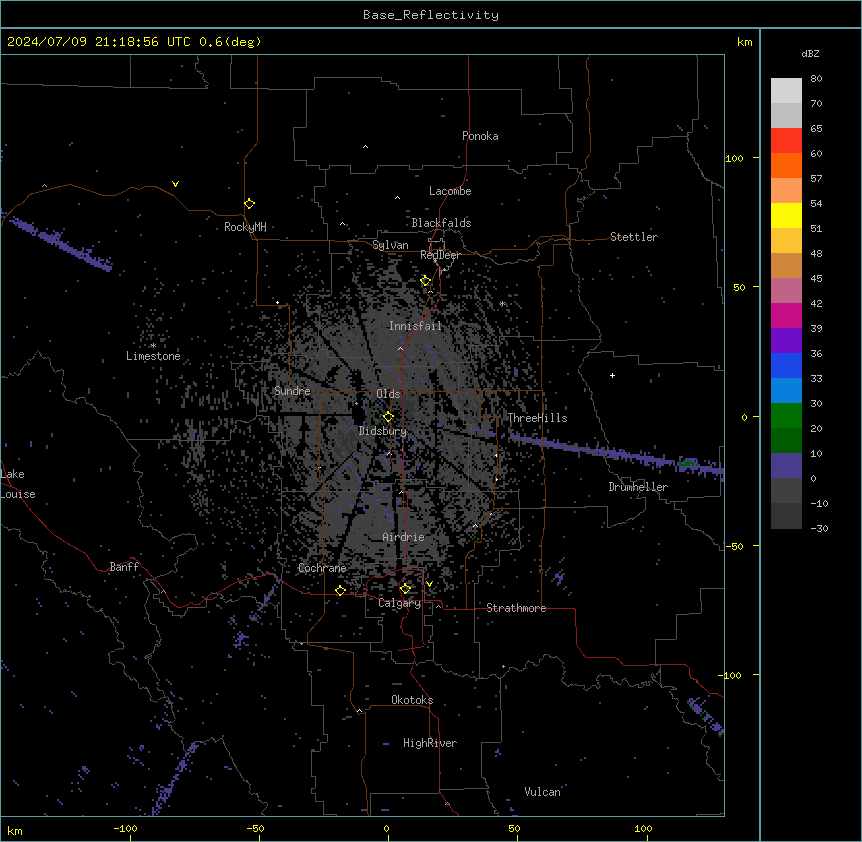Select the asterisk marker east of Innisfail

(x=502, y=303)
